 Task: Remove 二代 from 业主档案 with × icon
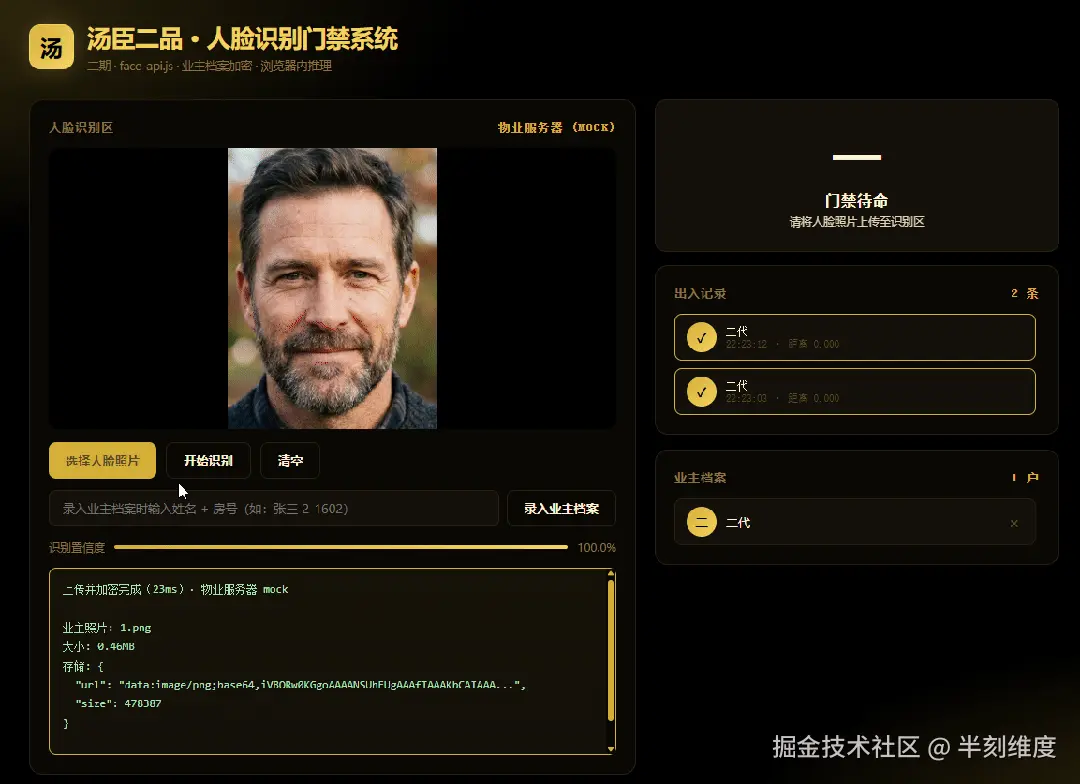(1014, 524)
